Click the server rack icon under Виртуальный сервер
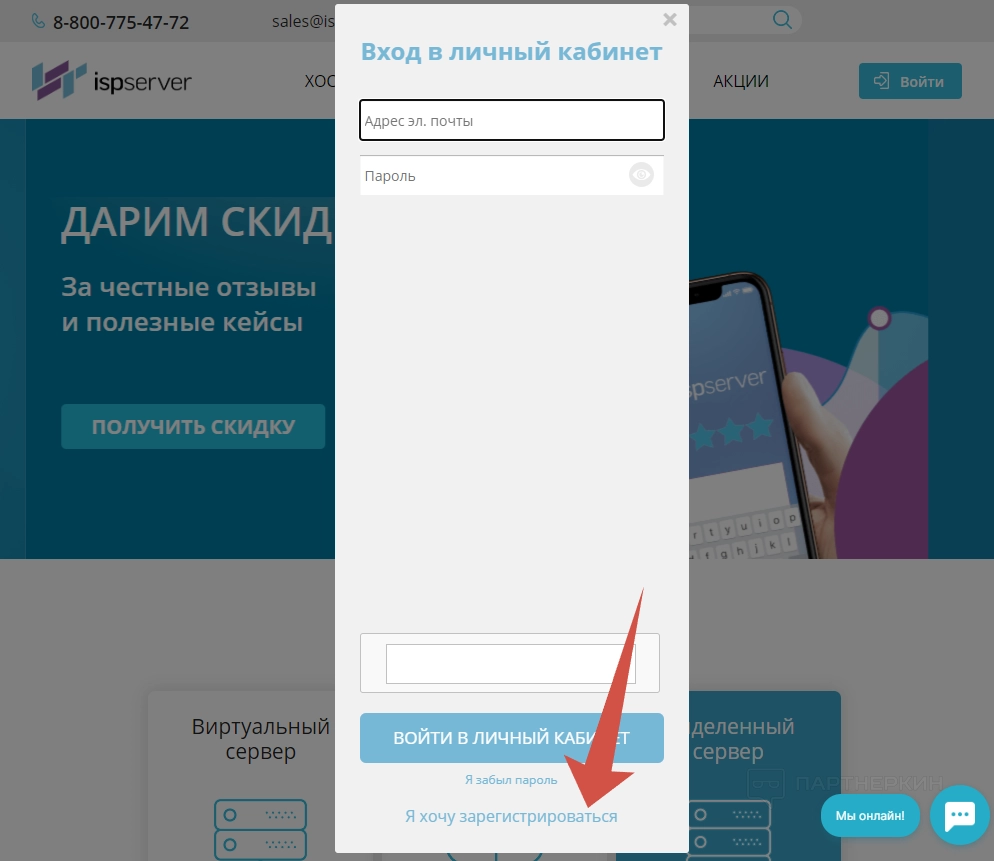 pos(261,829)
